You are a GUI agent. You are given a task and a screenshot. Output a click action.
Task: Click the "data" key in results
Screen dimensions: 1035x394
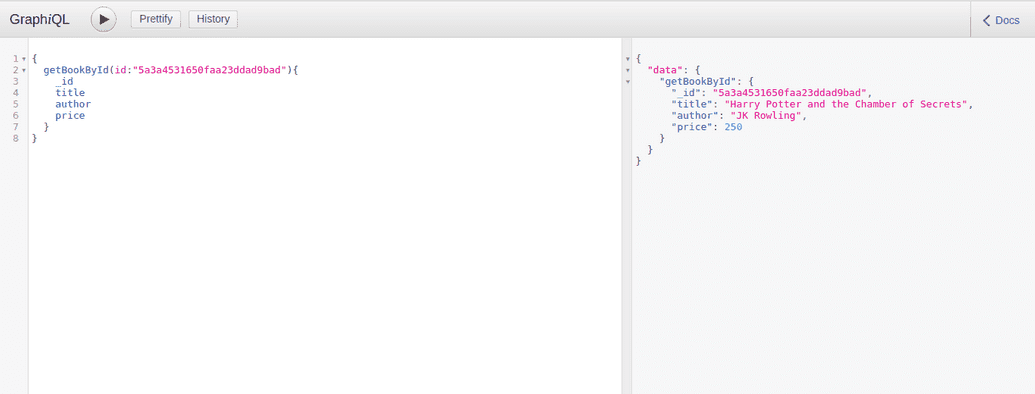(x=665, y=70)
